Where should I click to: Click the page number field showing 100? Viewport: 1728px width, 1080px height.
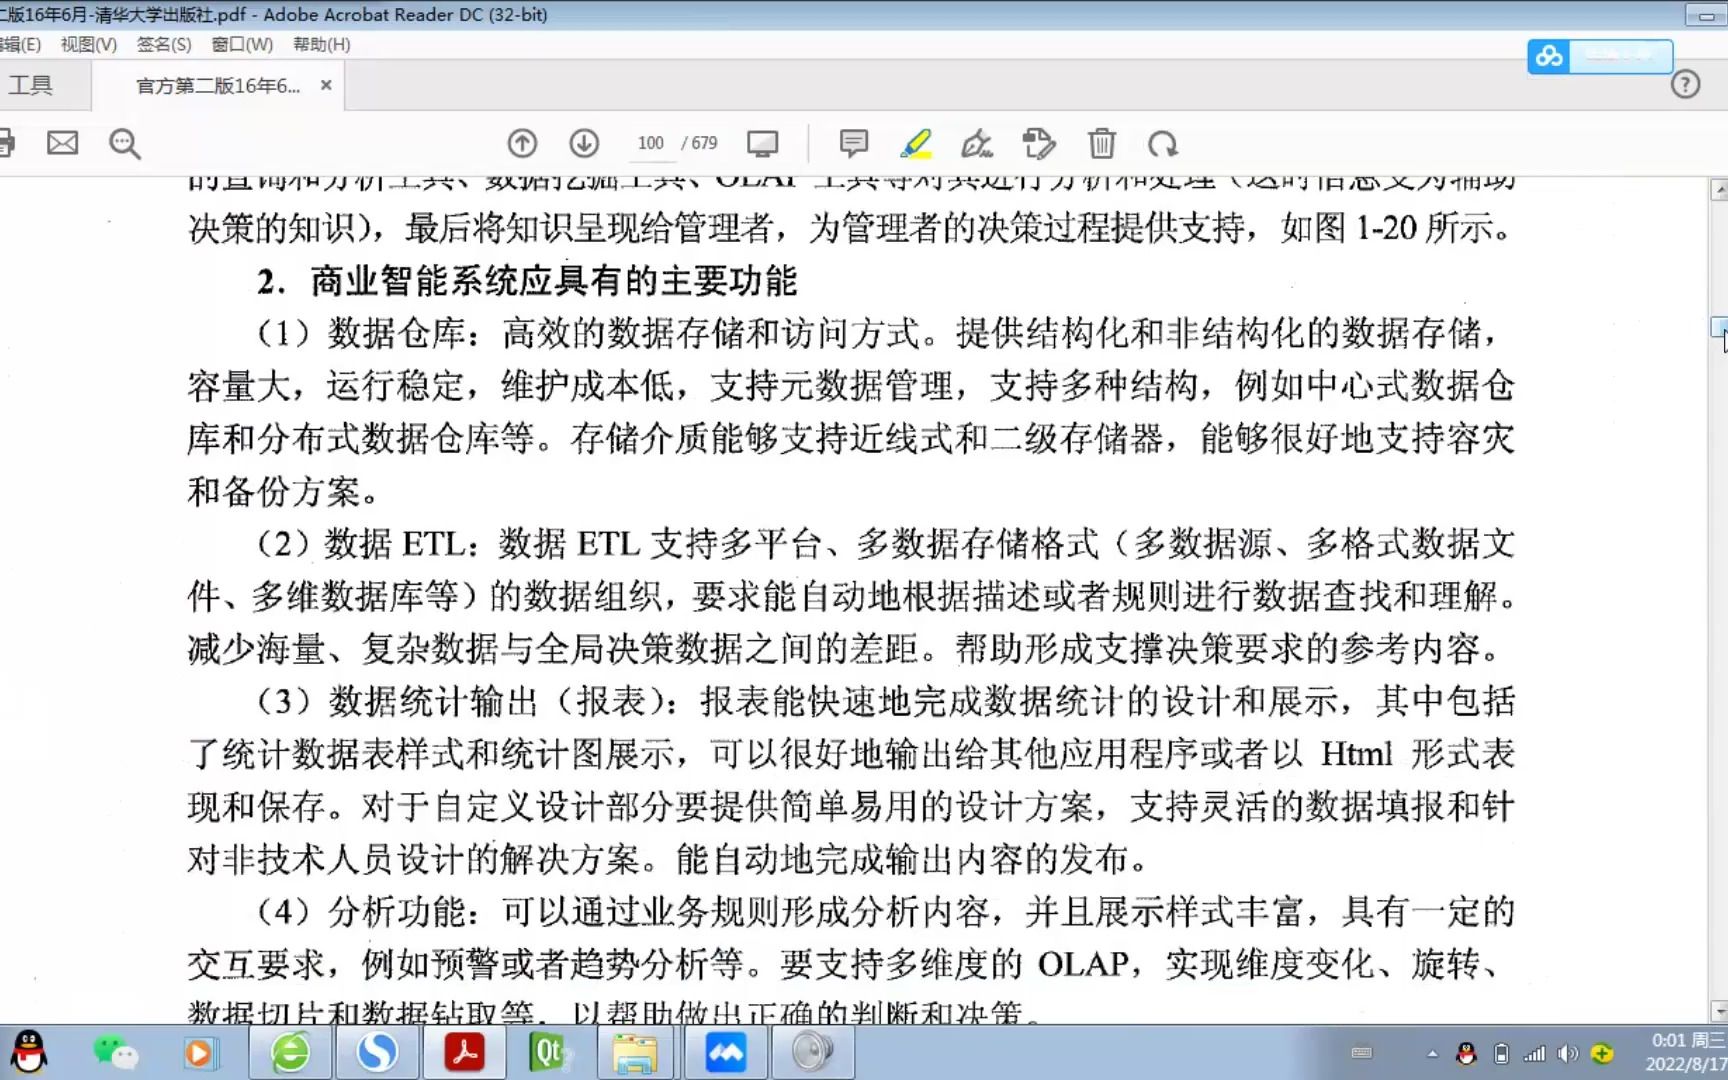(x=650, y=143)
